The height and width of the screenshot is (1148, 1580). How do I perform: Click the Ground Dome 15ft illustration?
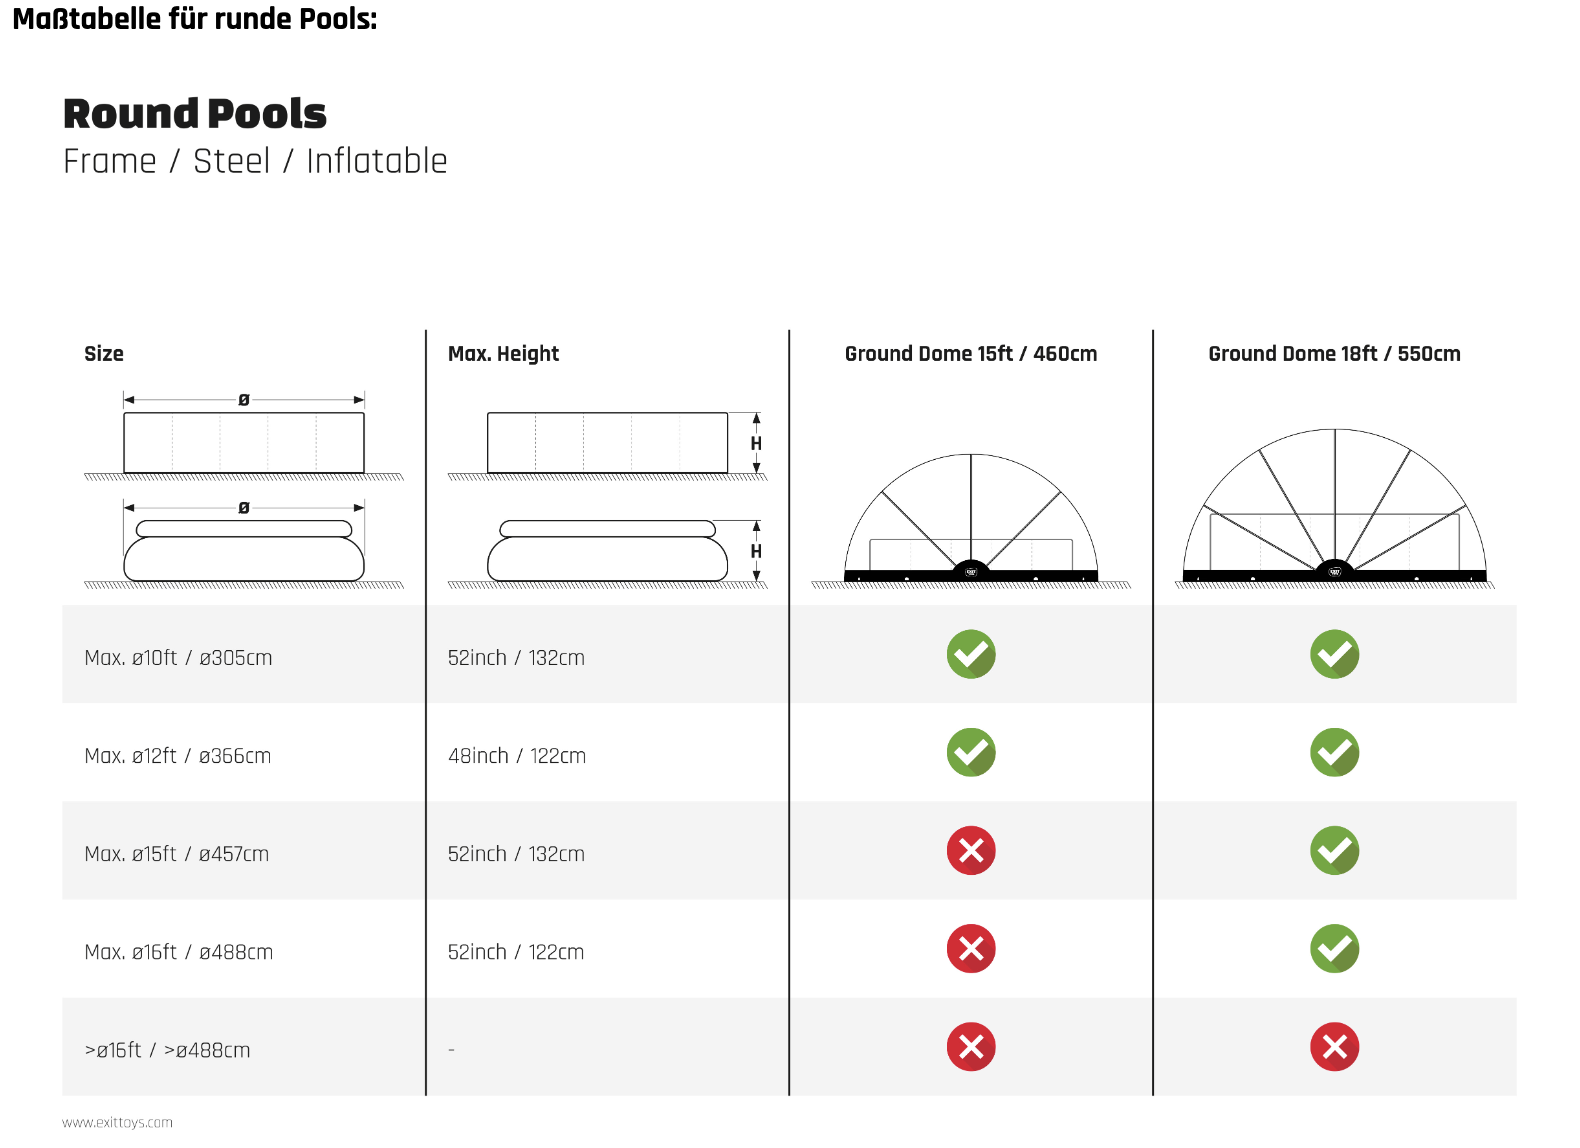pyautogui.click(x=971, y=520)
